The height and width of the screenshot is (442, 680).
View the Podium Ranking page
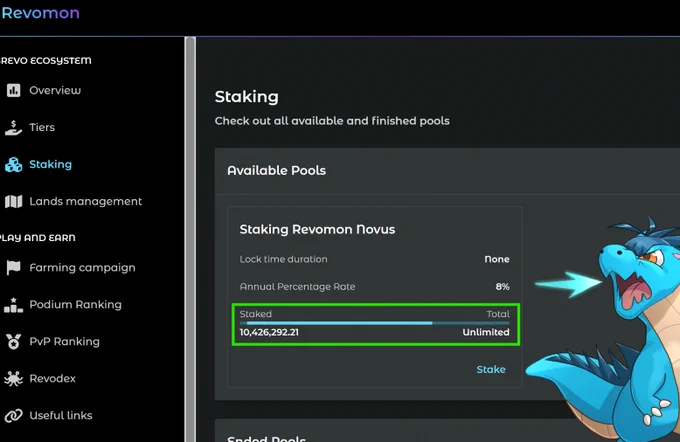pos(75,304)
